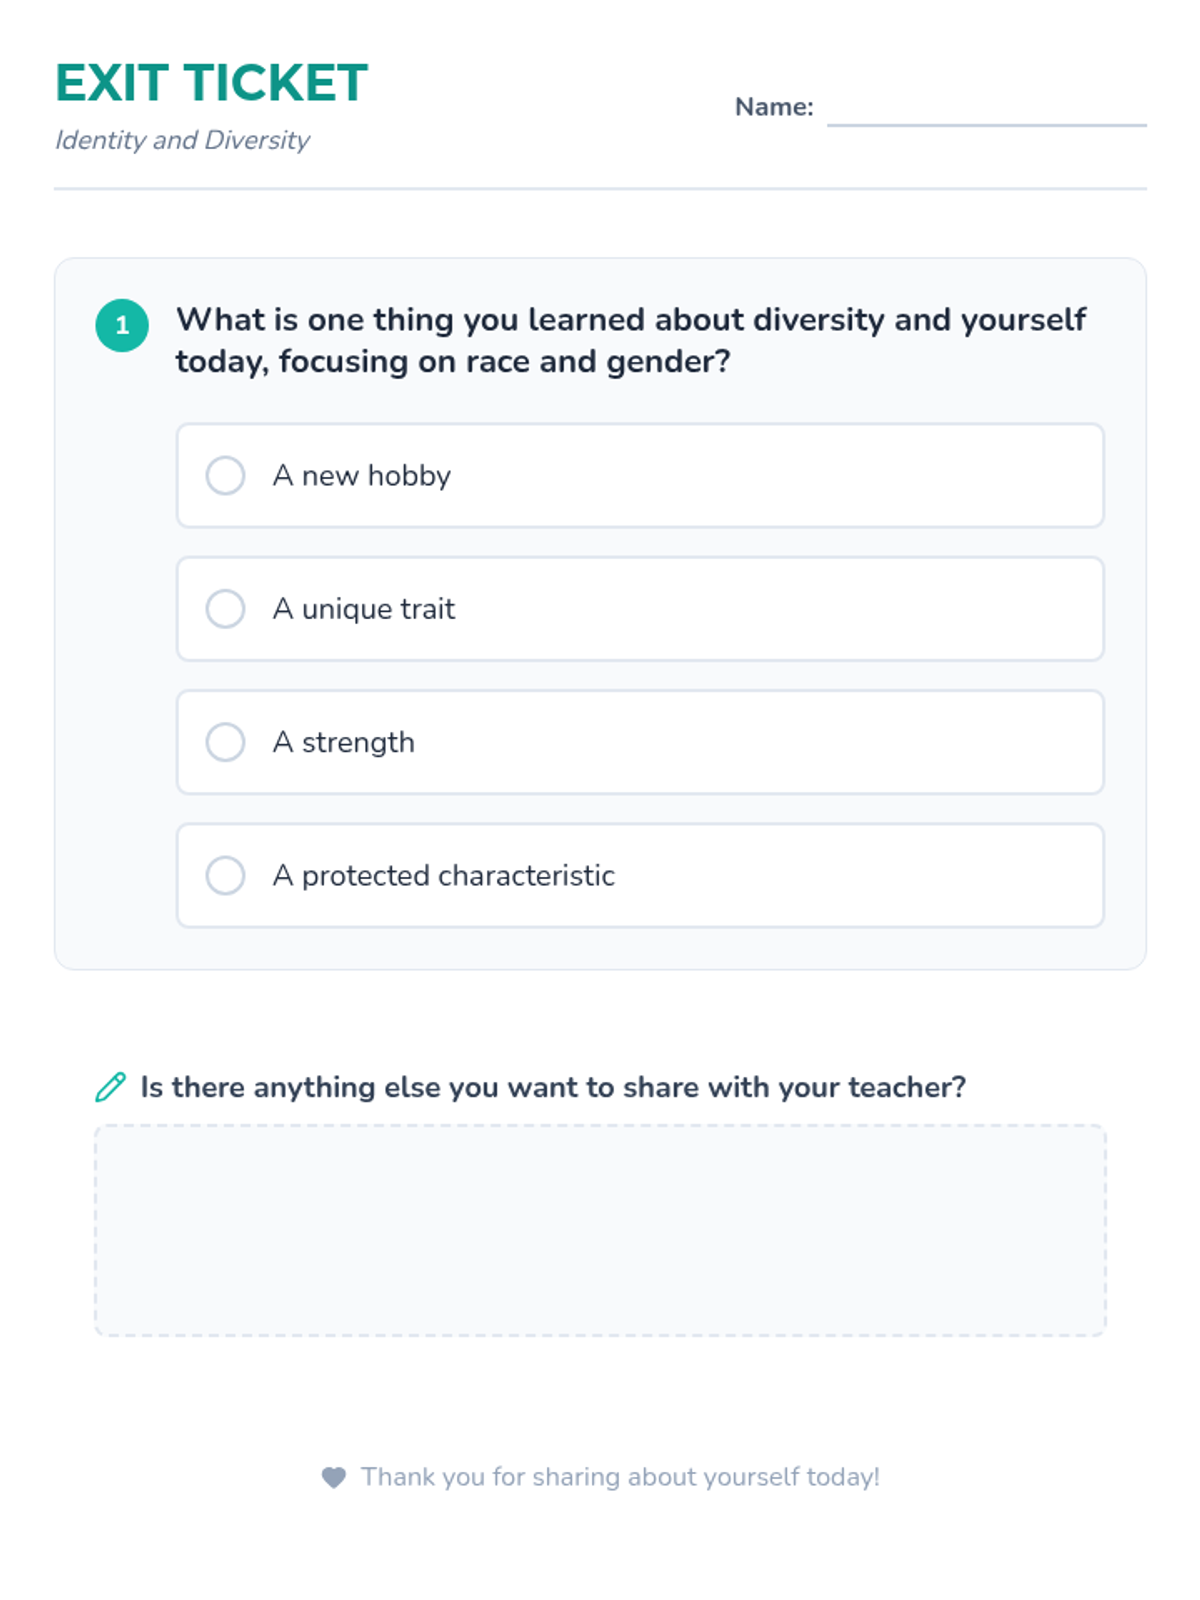Click the EXIT TICKET heading
1200x1600 pixels.
(211, 83)
